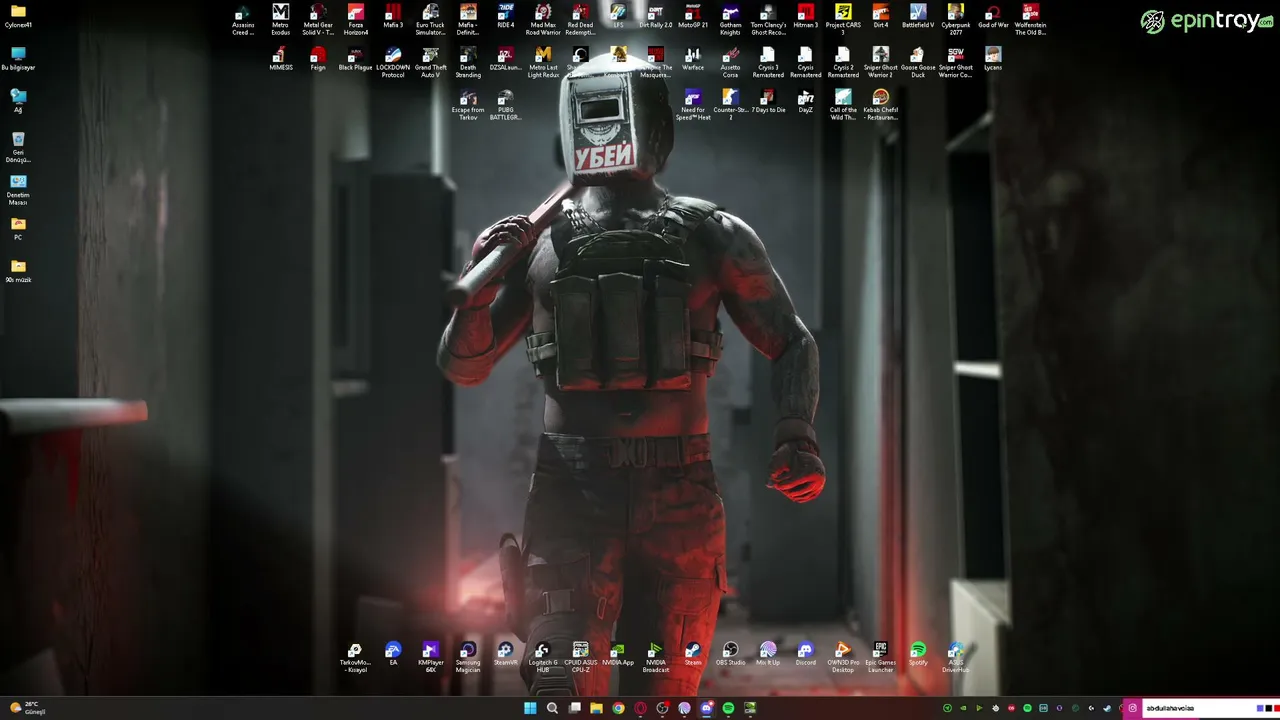Click the Steam icon in system tray
Screen dimensions: 1280x720
point(1106,708)
